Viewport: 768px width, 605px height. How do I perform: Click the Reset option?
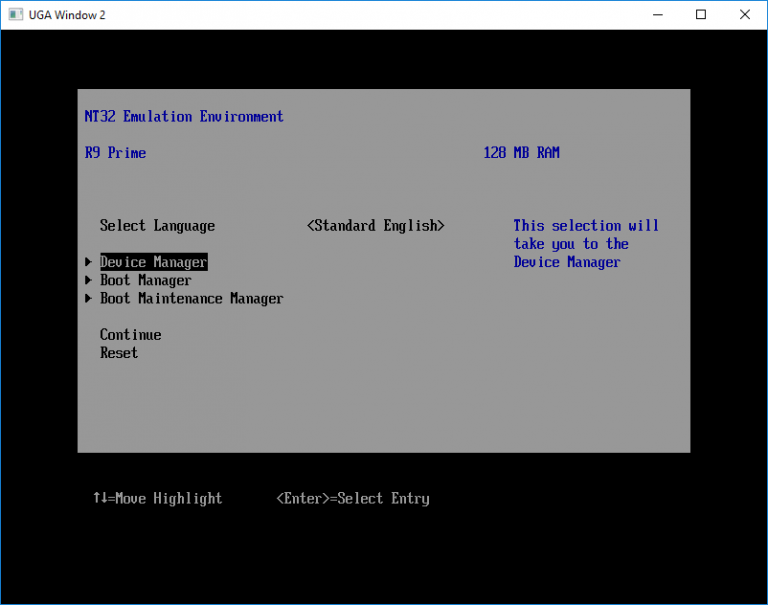(119, 353)
